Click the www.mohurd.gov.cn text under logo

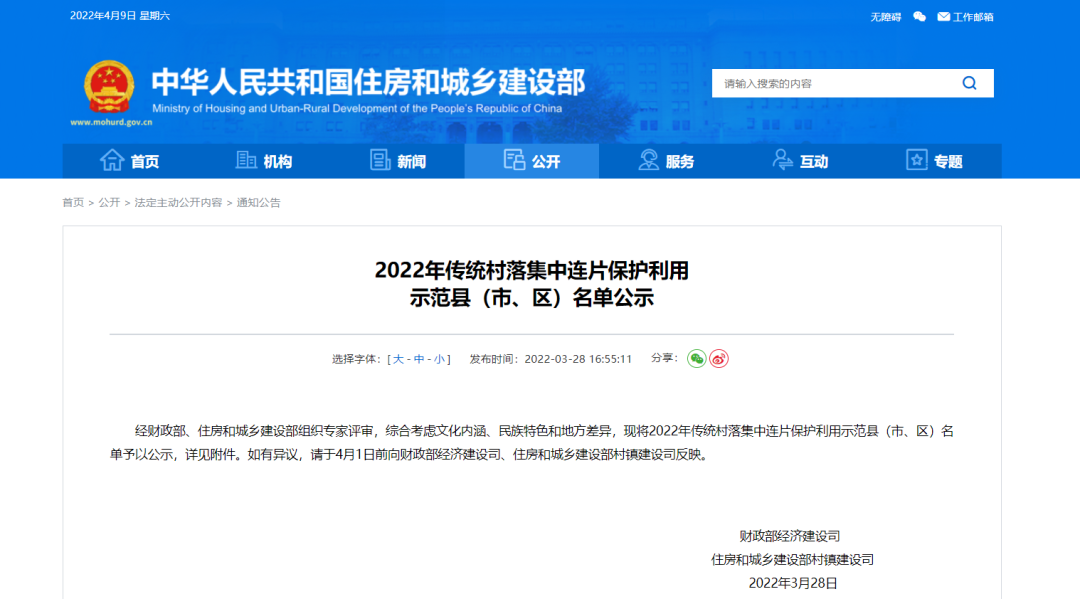[111, 122]
